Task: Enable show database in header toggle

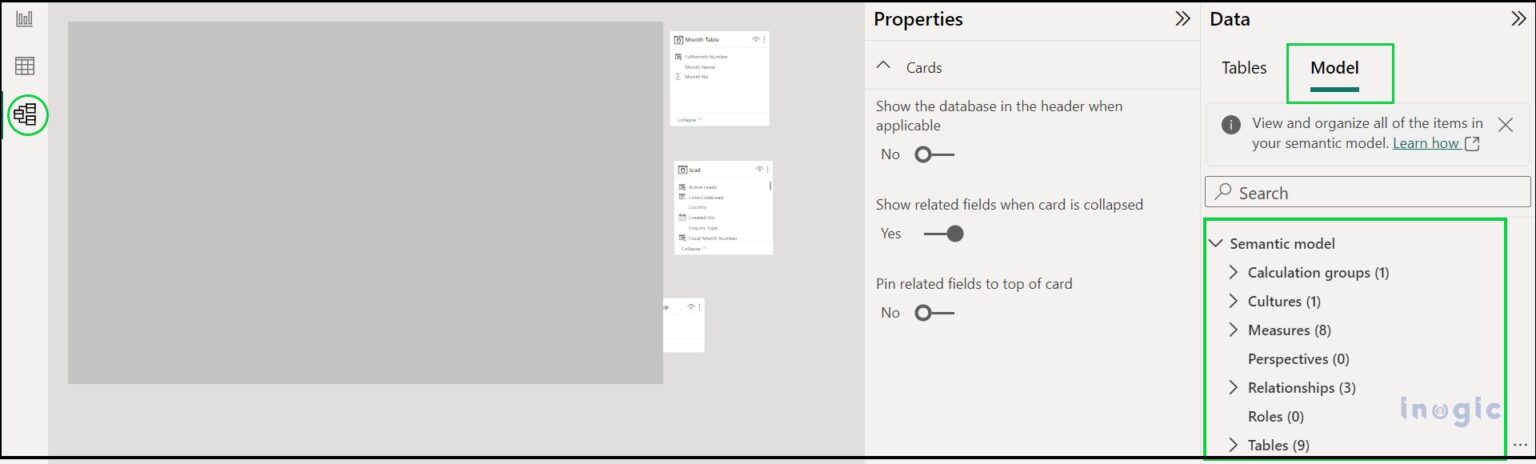Action: coord(934,154)
